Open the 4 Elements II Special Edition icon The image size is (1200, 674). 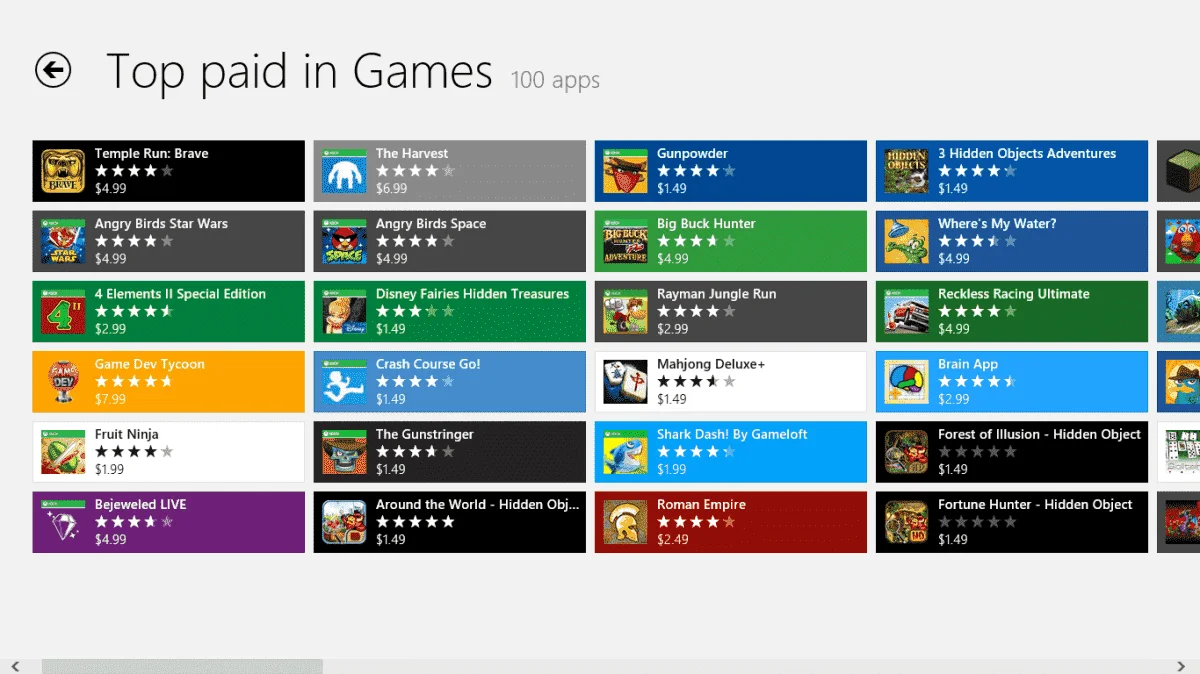63,311
